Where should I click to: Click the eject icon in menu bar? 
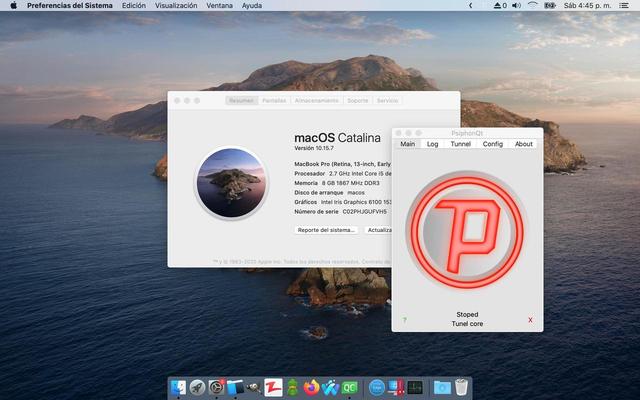(x=497, y=5)
